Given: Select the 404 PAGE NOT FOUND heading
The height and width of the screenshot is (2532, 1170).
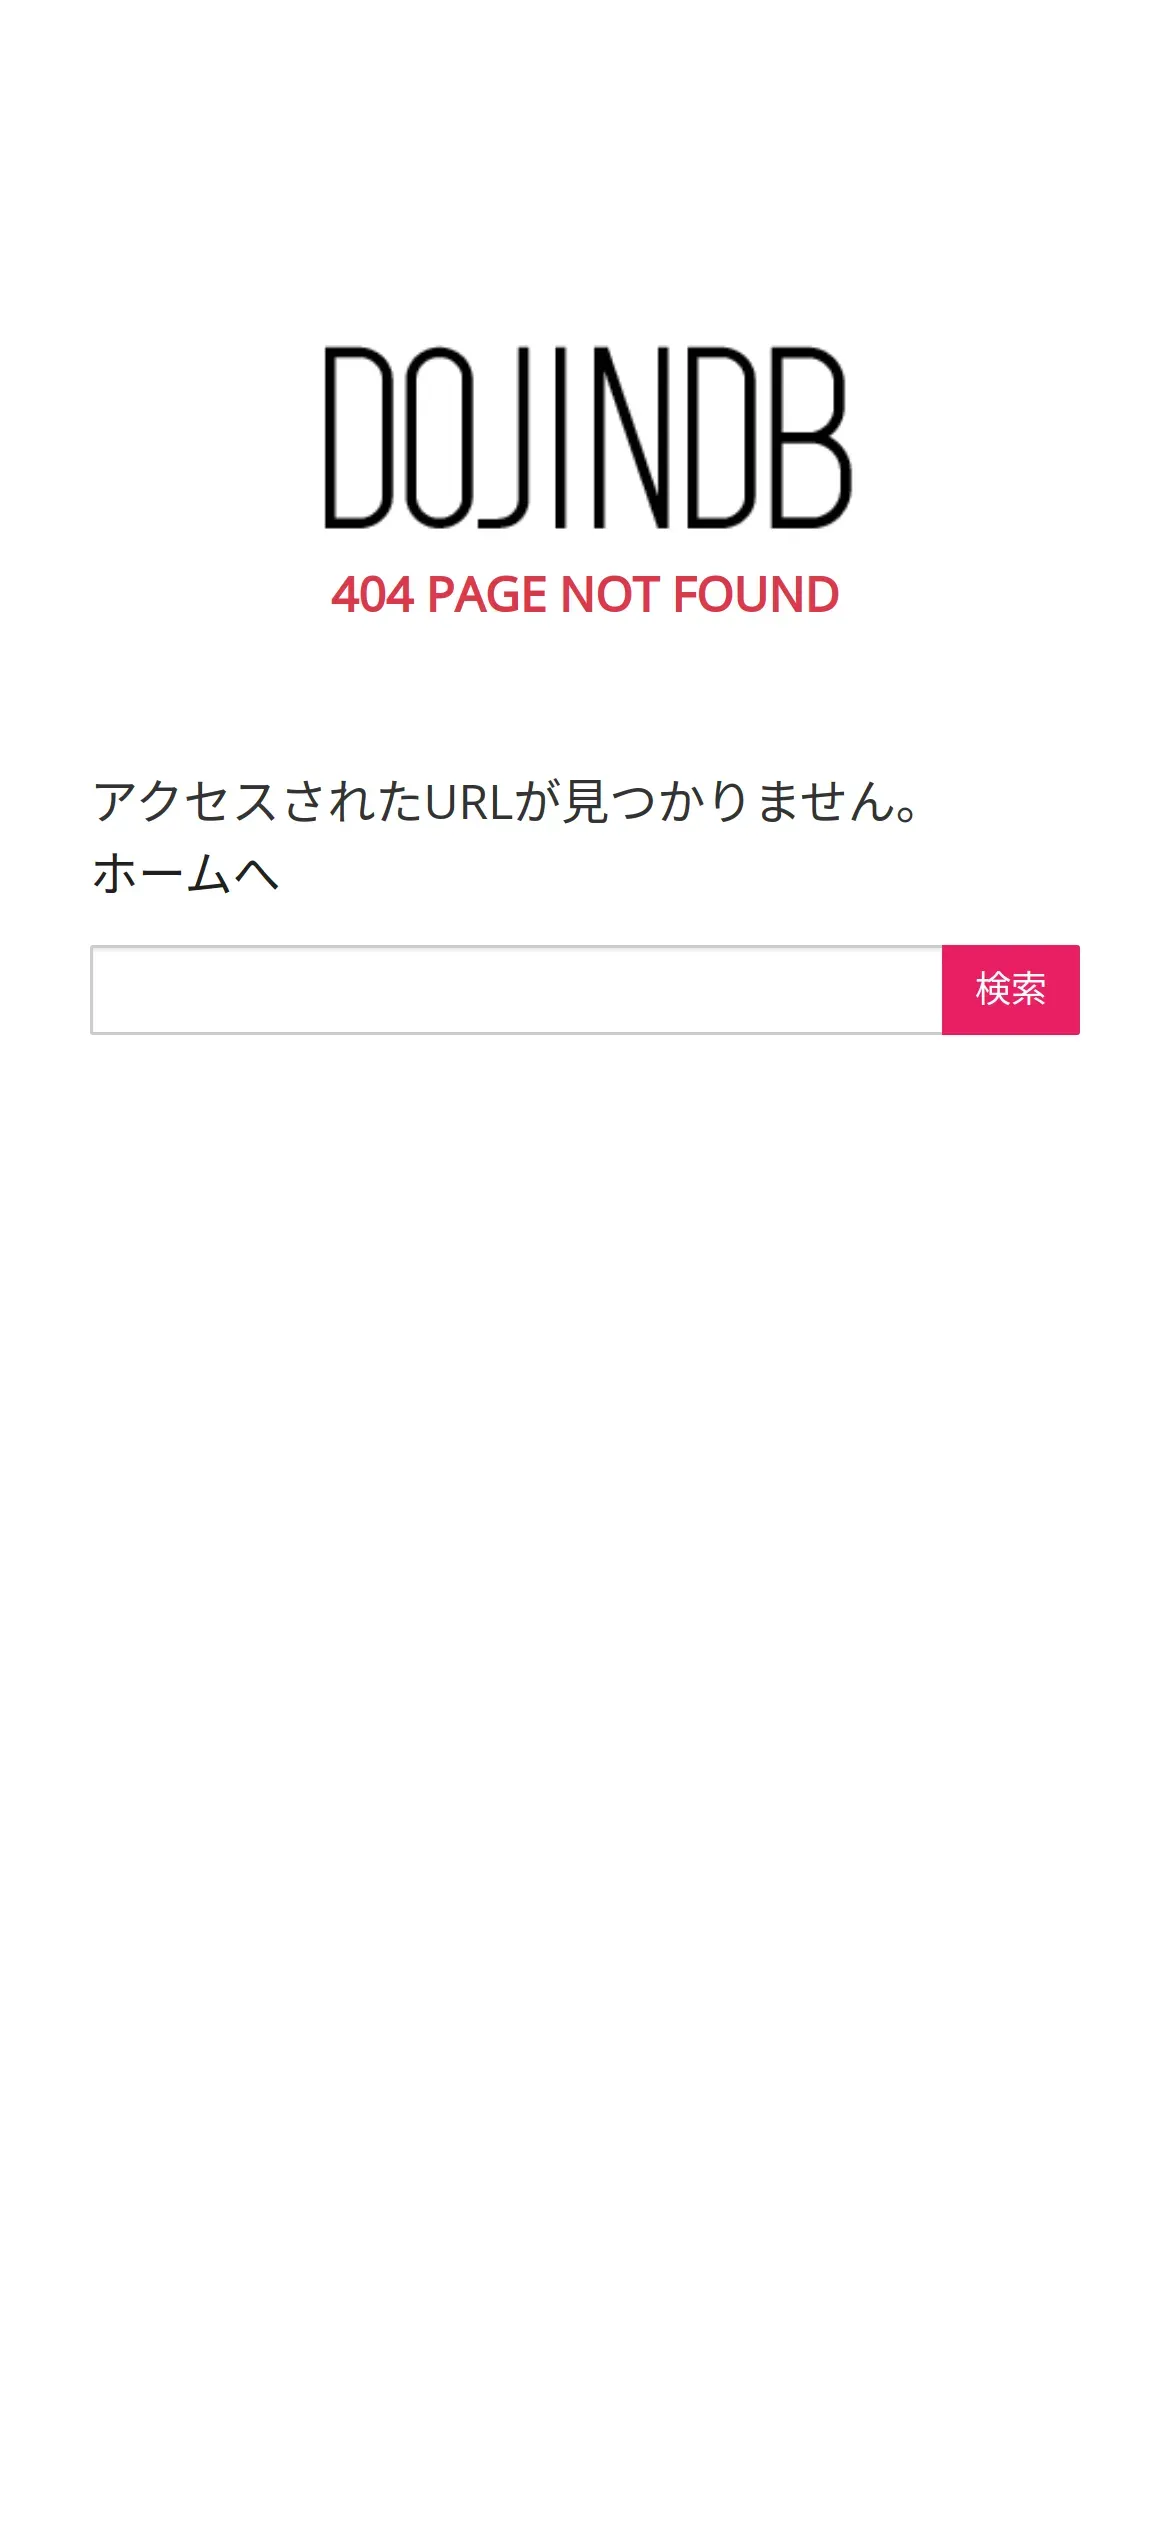Looking at the screenshot, I should 585,595.
